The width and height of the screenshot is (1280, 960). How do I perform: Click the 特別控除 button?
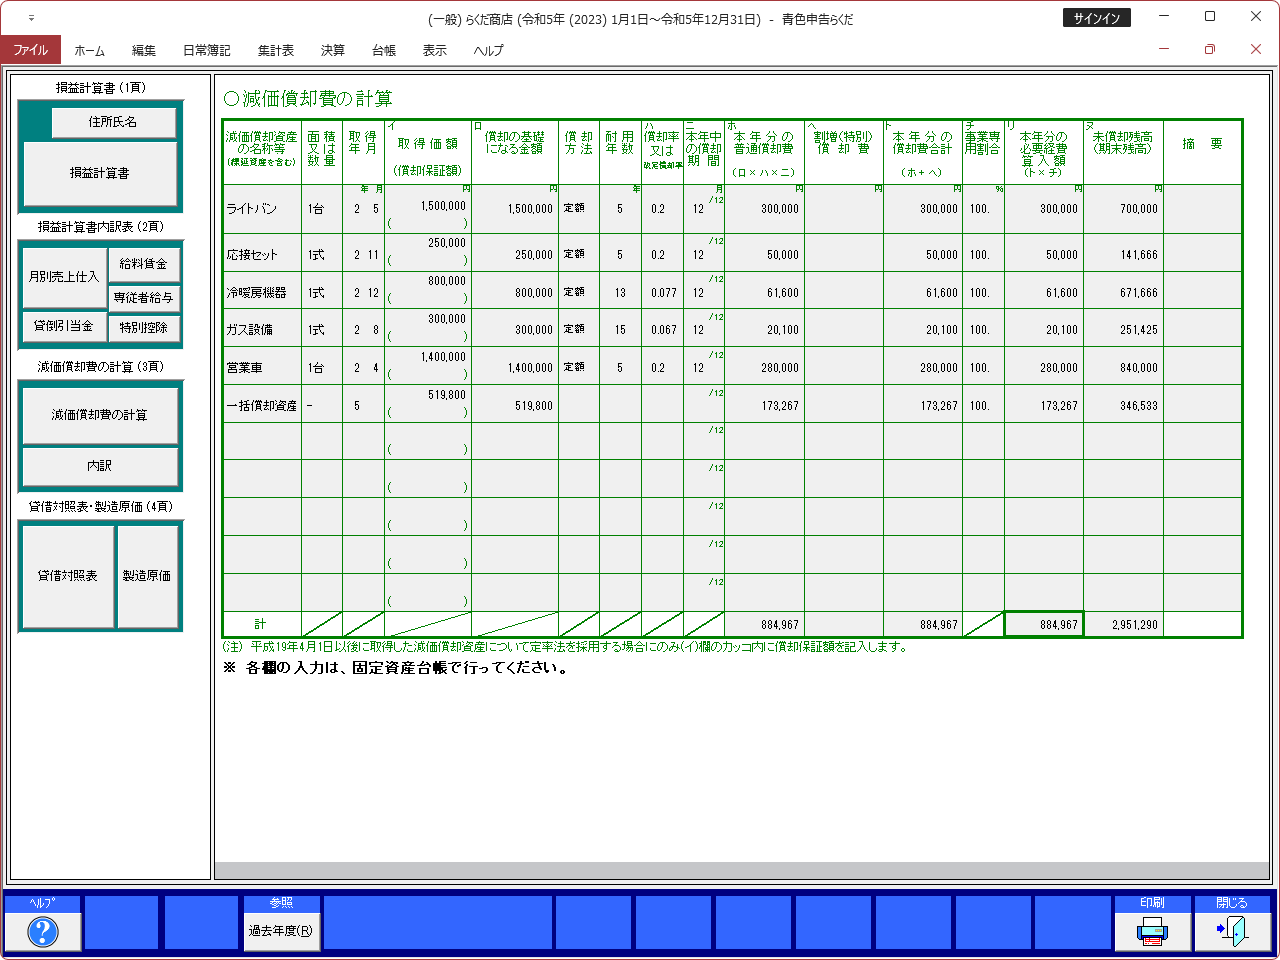coord(144,327)
